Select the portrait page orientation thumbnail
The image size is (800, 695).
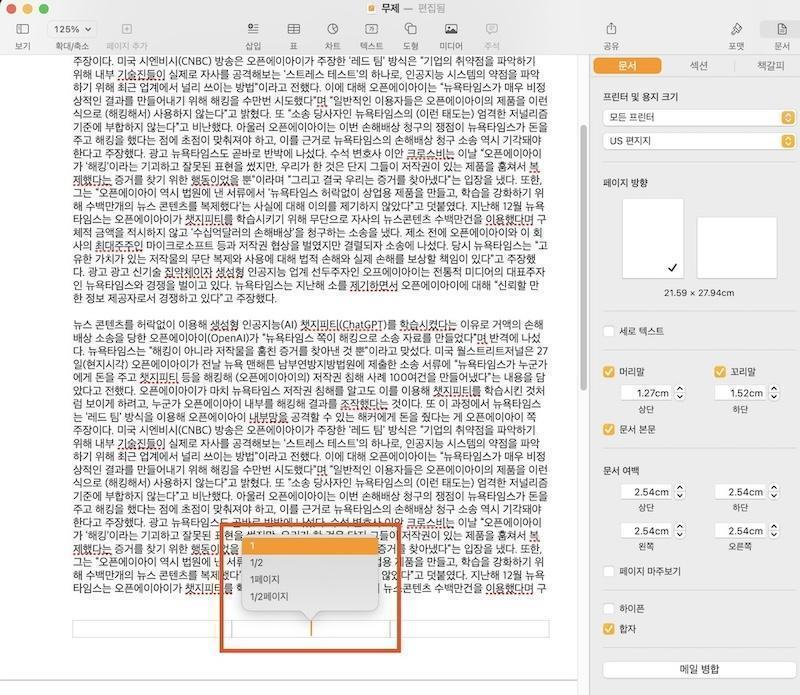(x=653, y=238)
